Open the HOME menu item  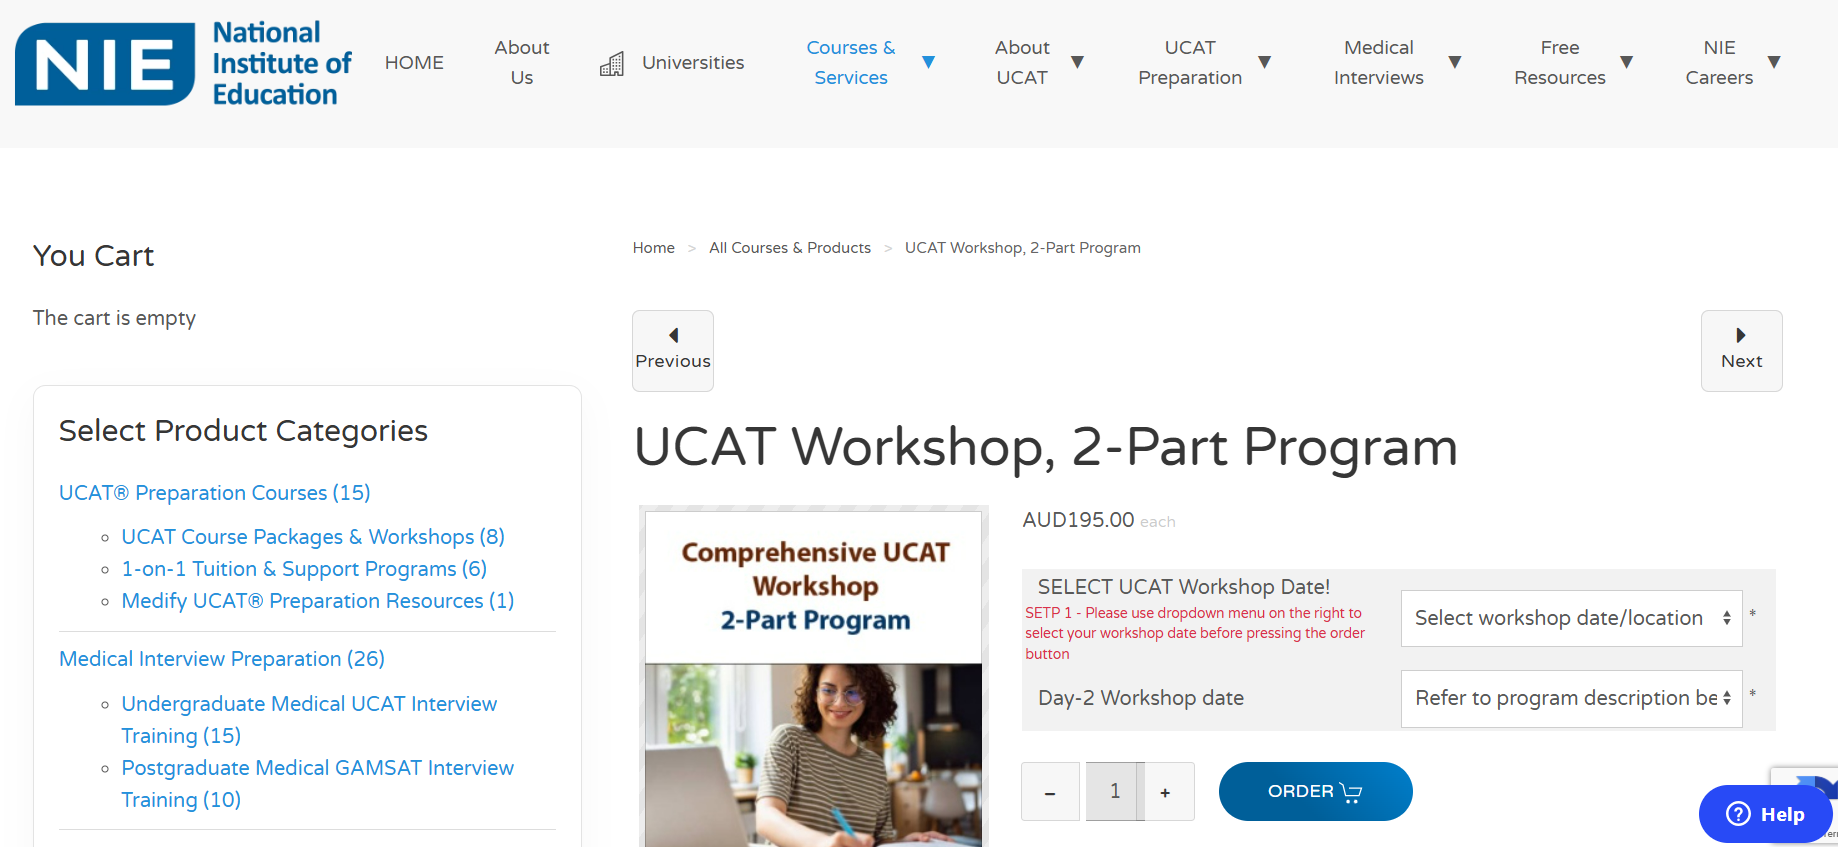tap(414, 62)
